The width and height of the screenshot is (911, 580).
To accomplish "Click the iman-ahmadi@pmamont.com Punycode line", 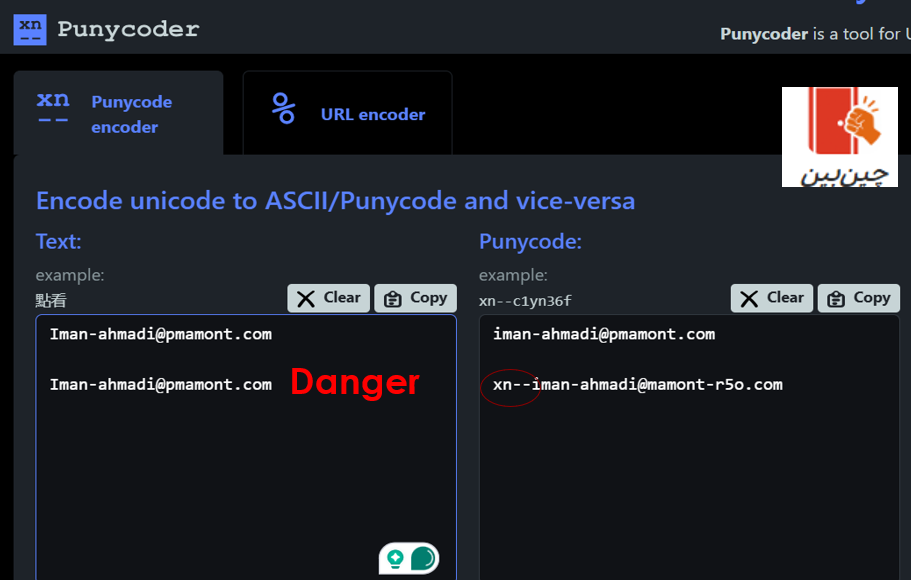I will [604, 334].
